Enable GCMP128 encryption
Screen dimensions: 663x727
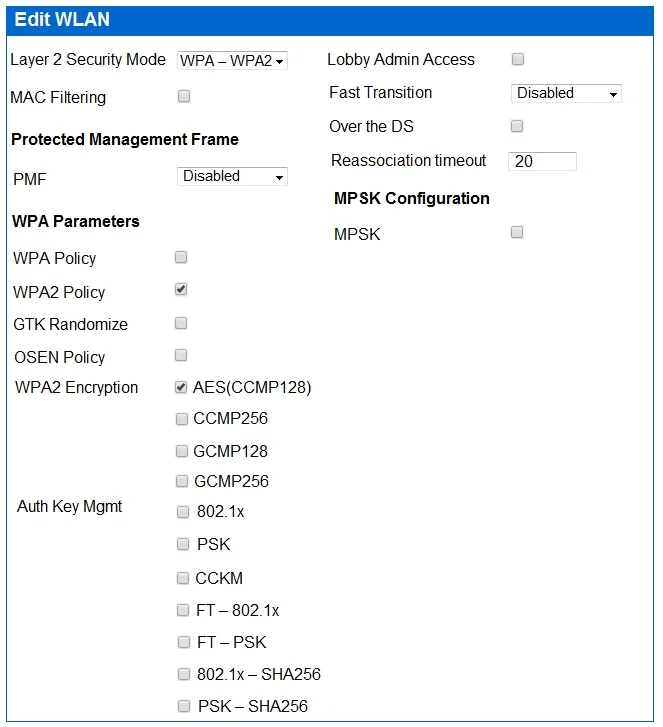(182, 451)
